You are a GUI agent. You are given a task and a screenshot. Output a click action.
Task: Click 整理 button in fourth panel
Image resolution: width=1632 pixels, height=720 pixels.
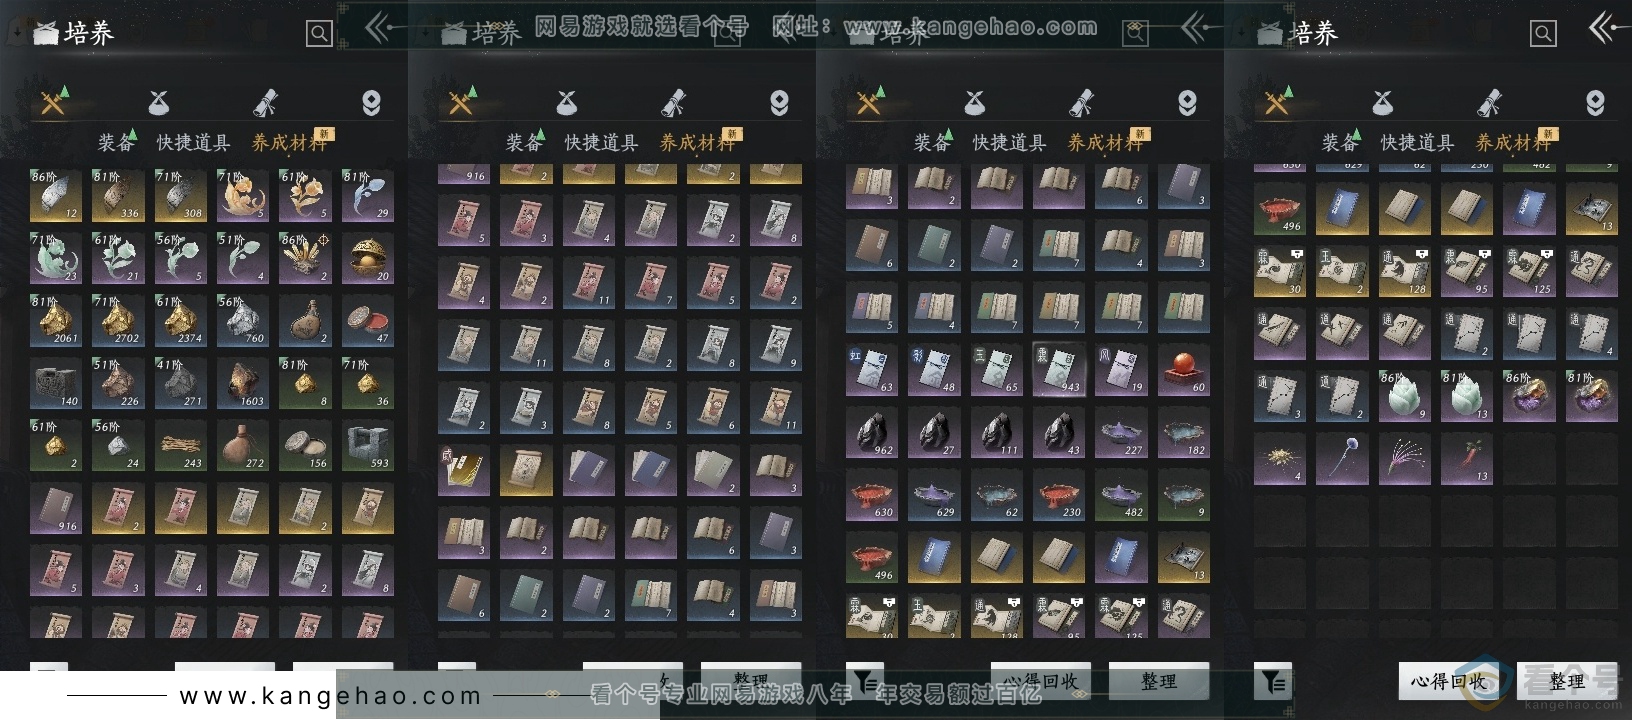pos(1566,681)
